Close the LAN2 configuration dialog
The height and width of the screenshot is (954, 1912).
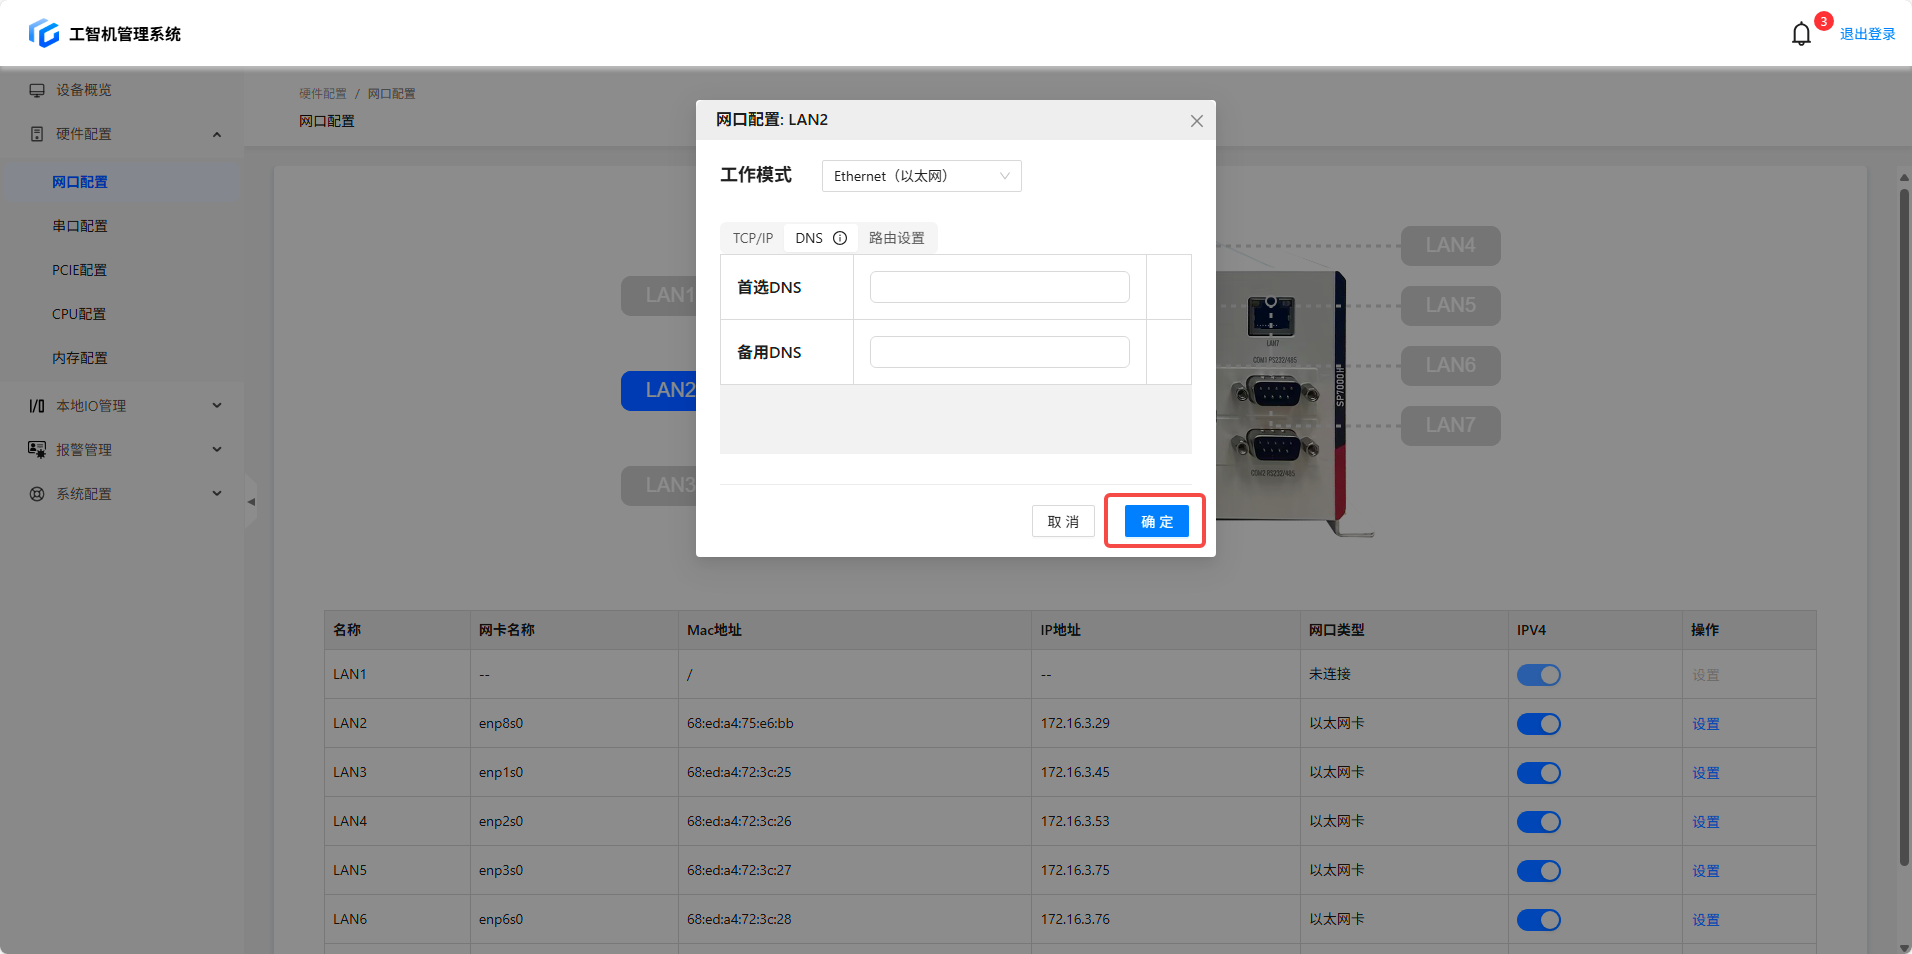tap(1196, 121)
